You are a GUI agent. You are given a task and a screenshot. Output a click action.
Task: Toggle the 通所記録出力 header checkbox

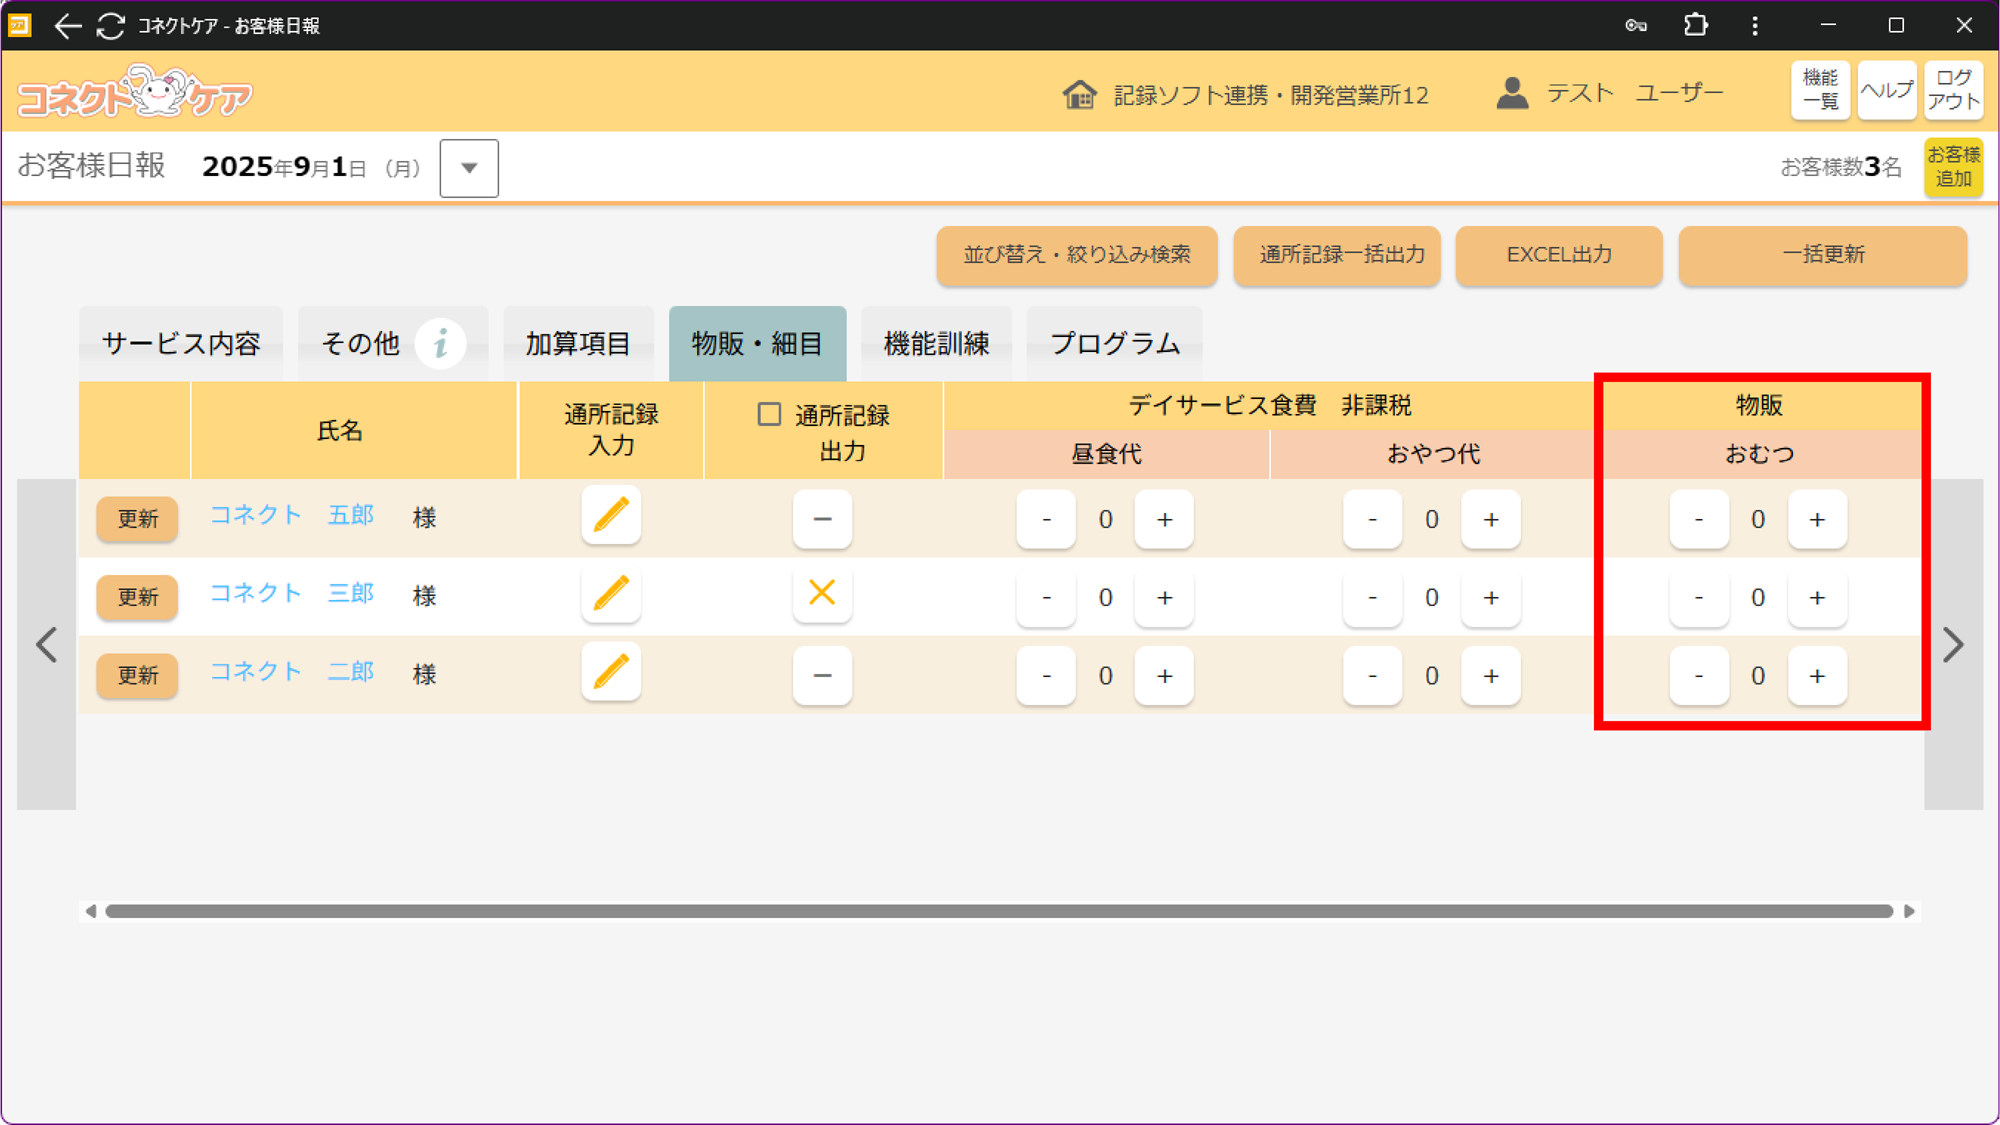769,414
